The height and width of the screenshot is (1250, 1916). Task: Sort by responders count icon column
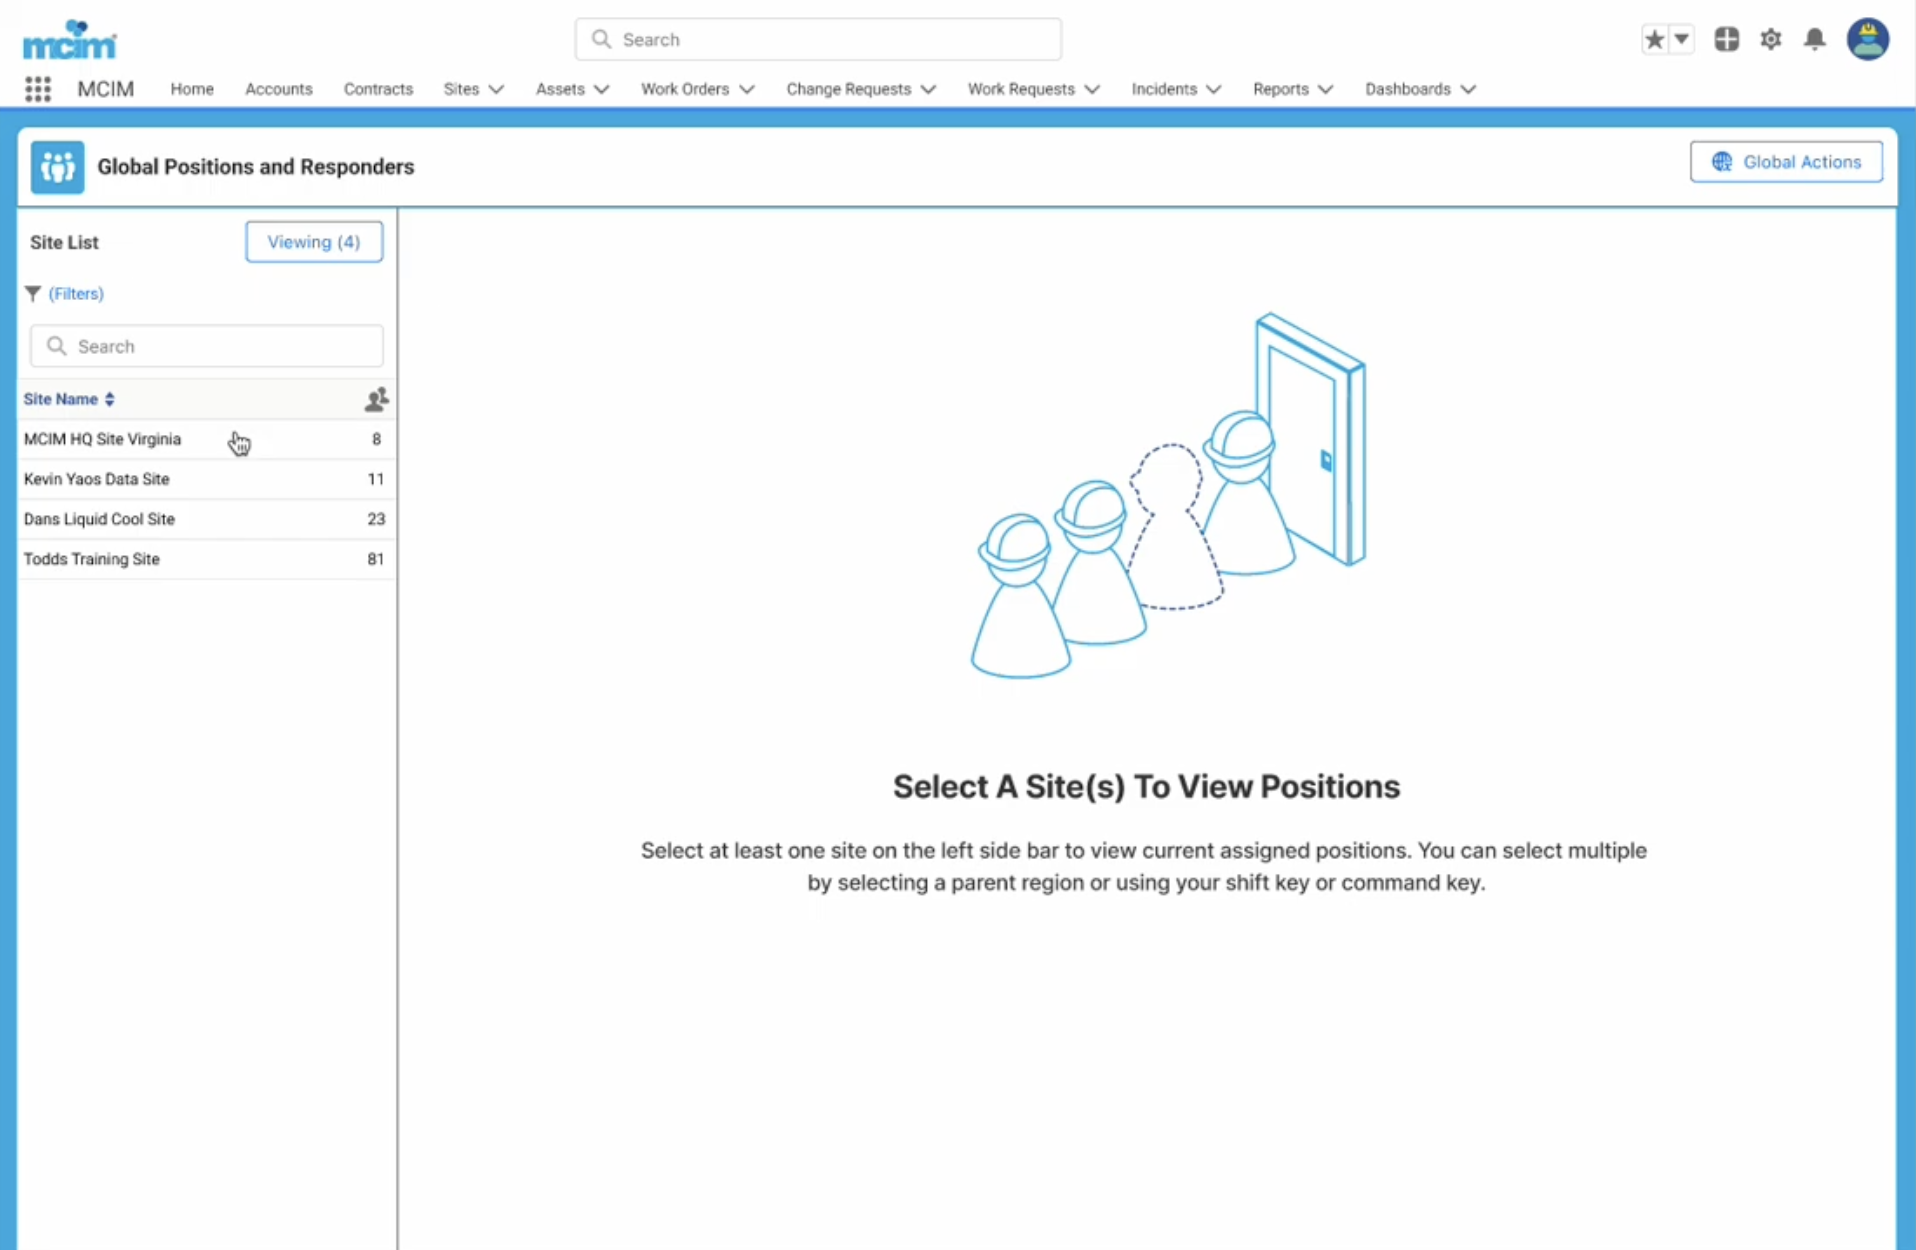376,400
